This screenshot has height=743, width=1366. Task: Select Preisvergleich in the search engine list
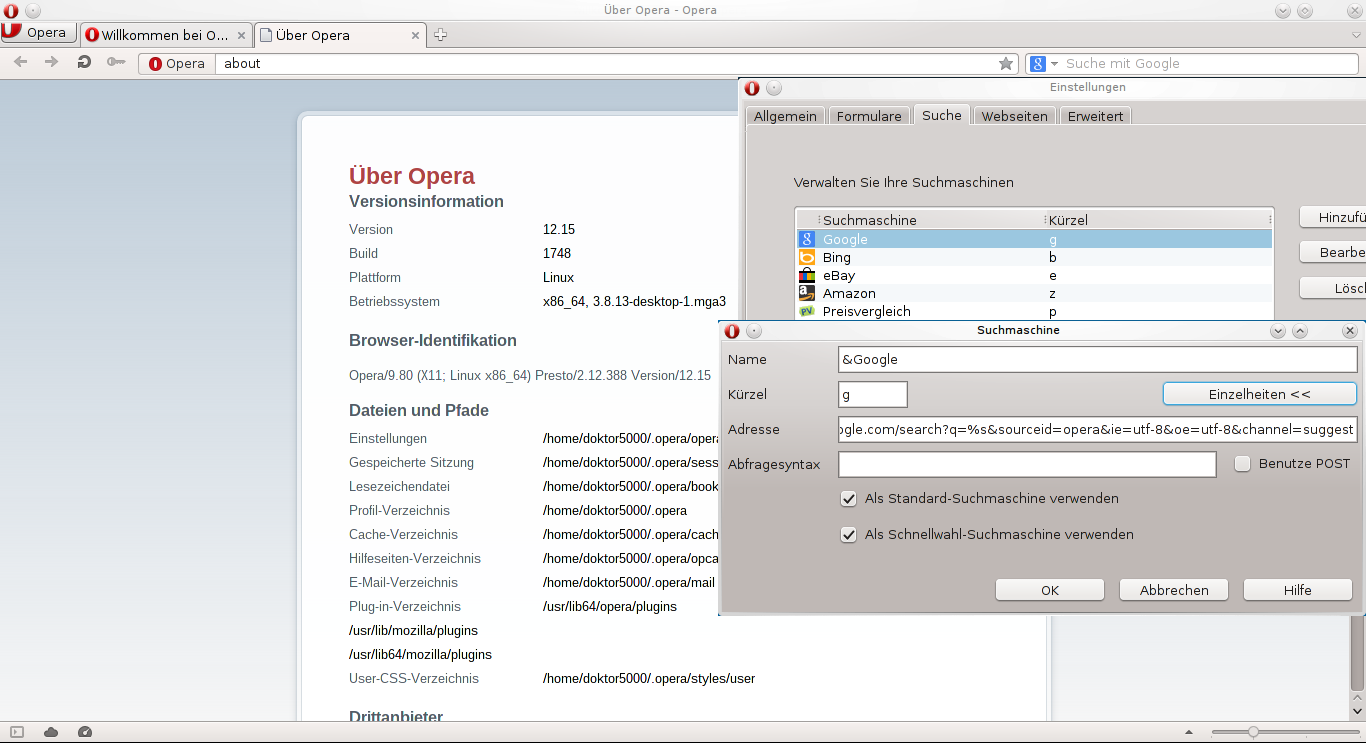pyautogui.click(x=1034, y=311)
